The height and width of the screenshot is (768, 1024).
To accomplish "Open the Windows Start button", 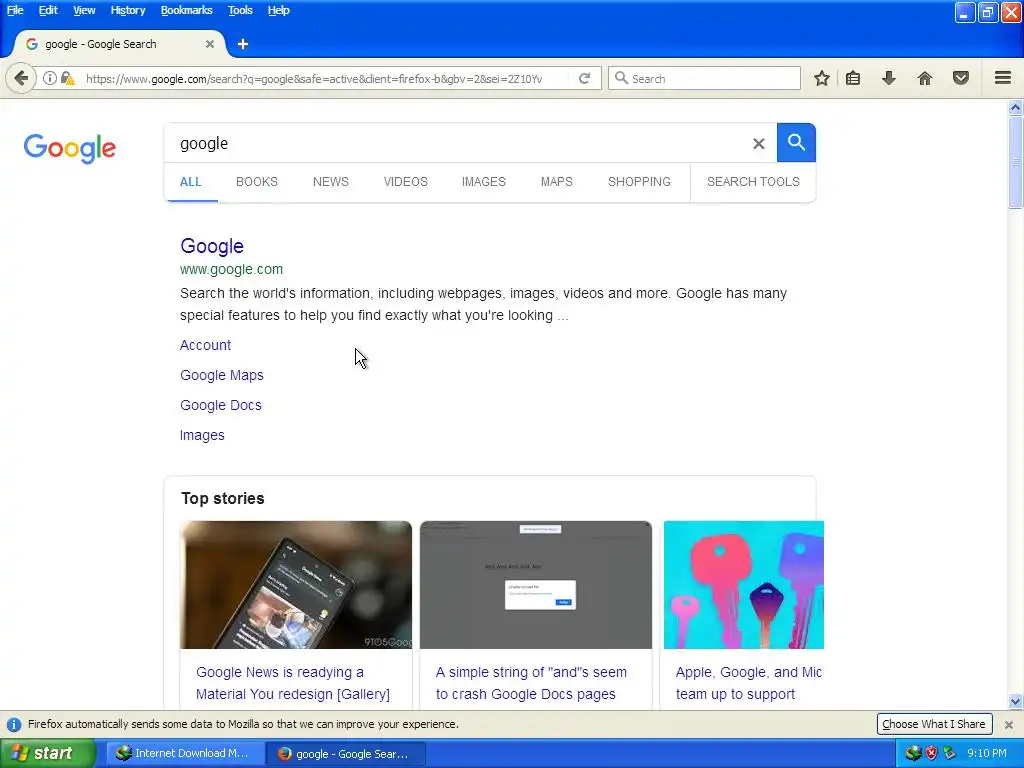I will pyautogui.click(x=48, y=753).
